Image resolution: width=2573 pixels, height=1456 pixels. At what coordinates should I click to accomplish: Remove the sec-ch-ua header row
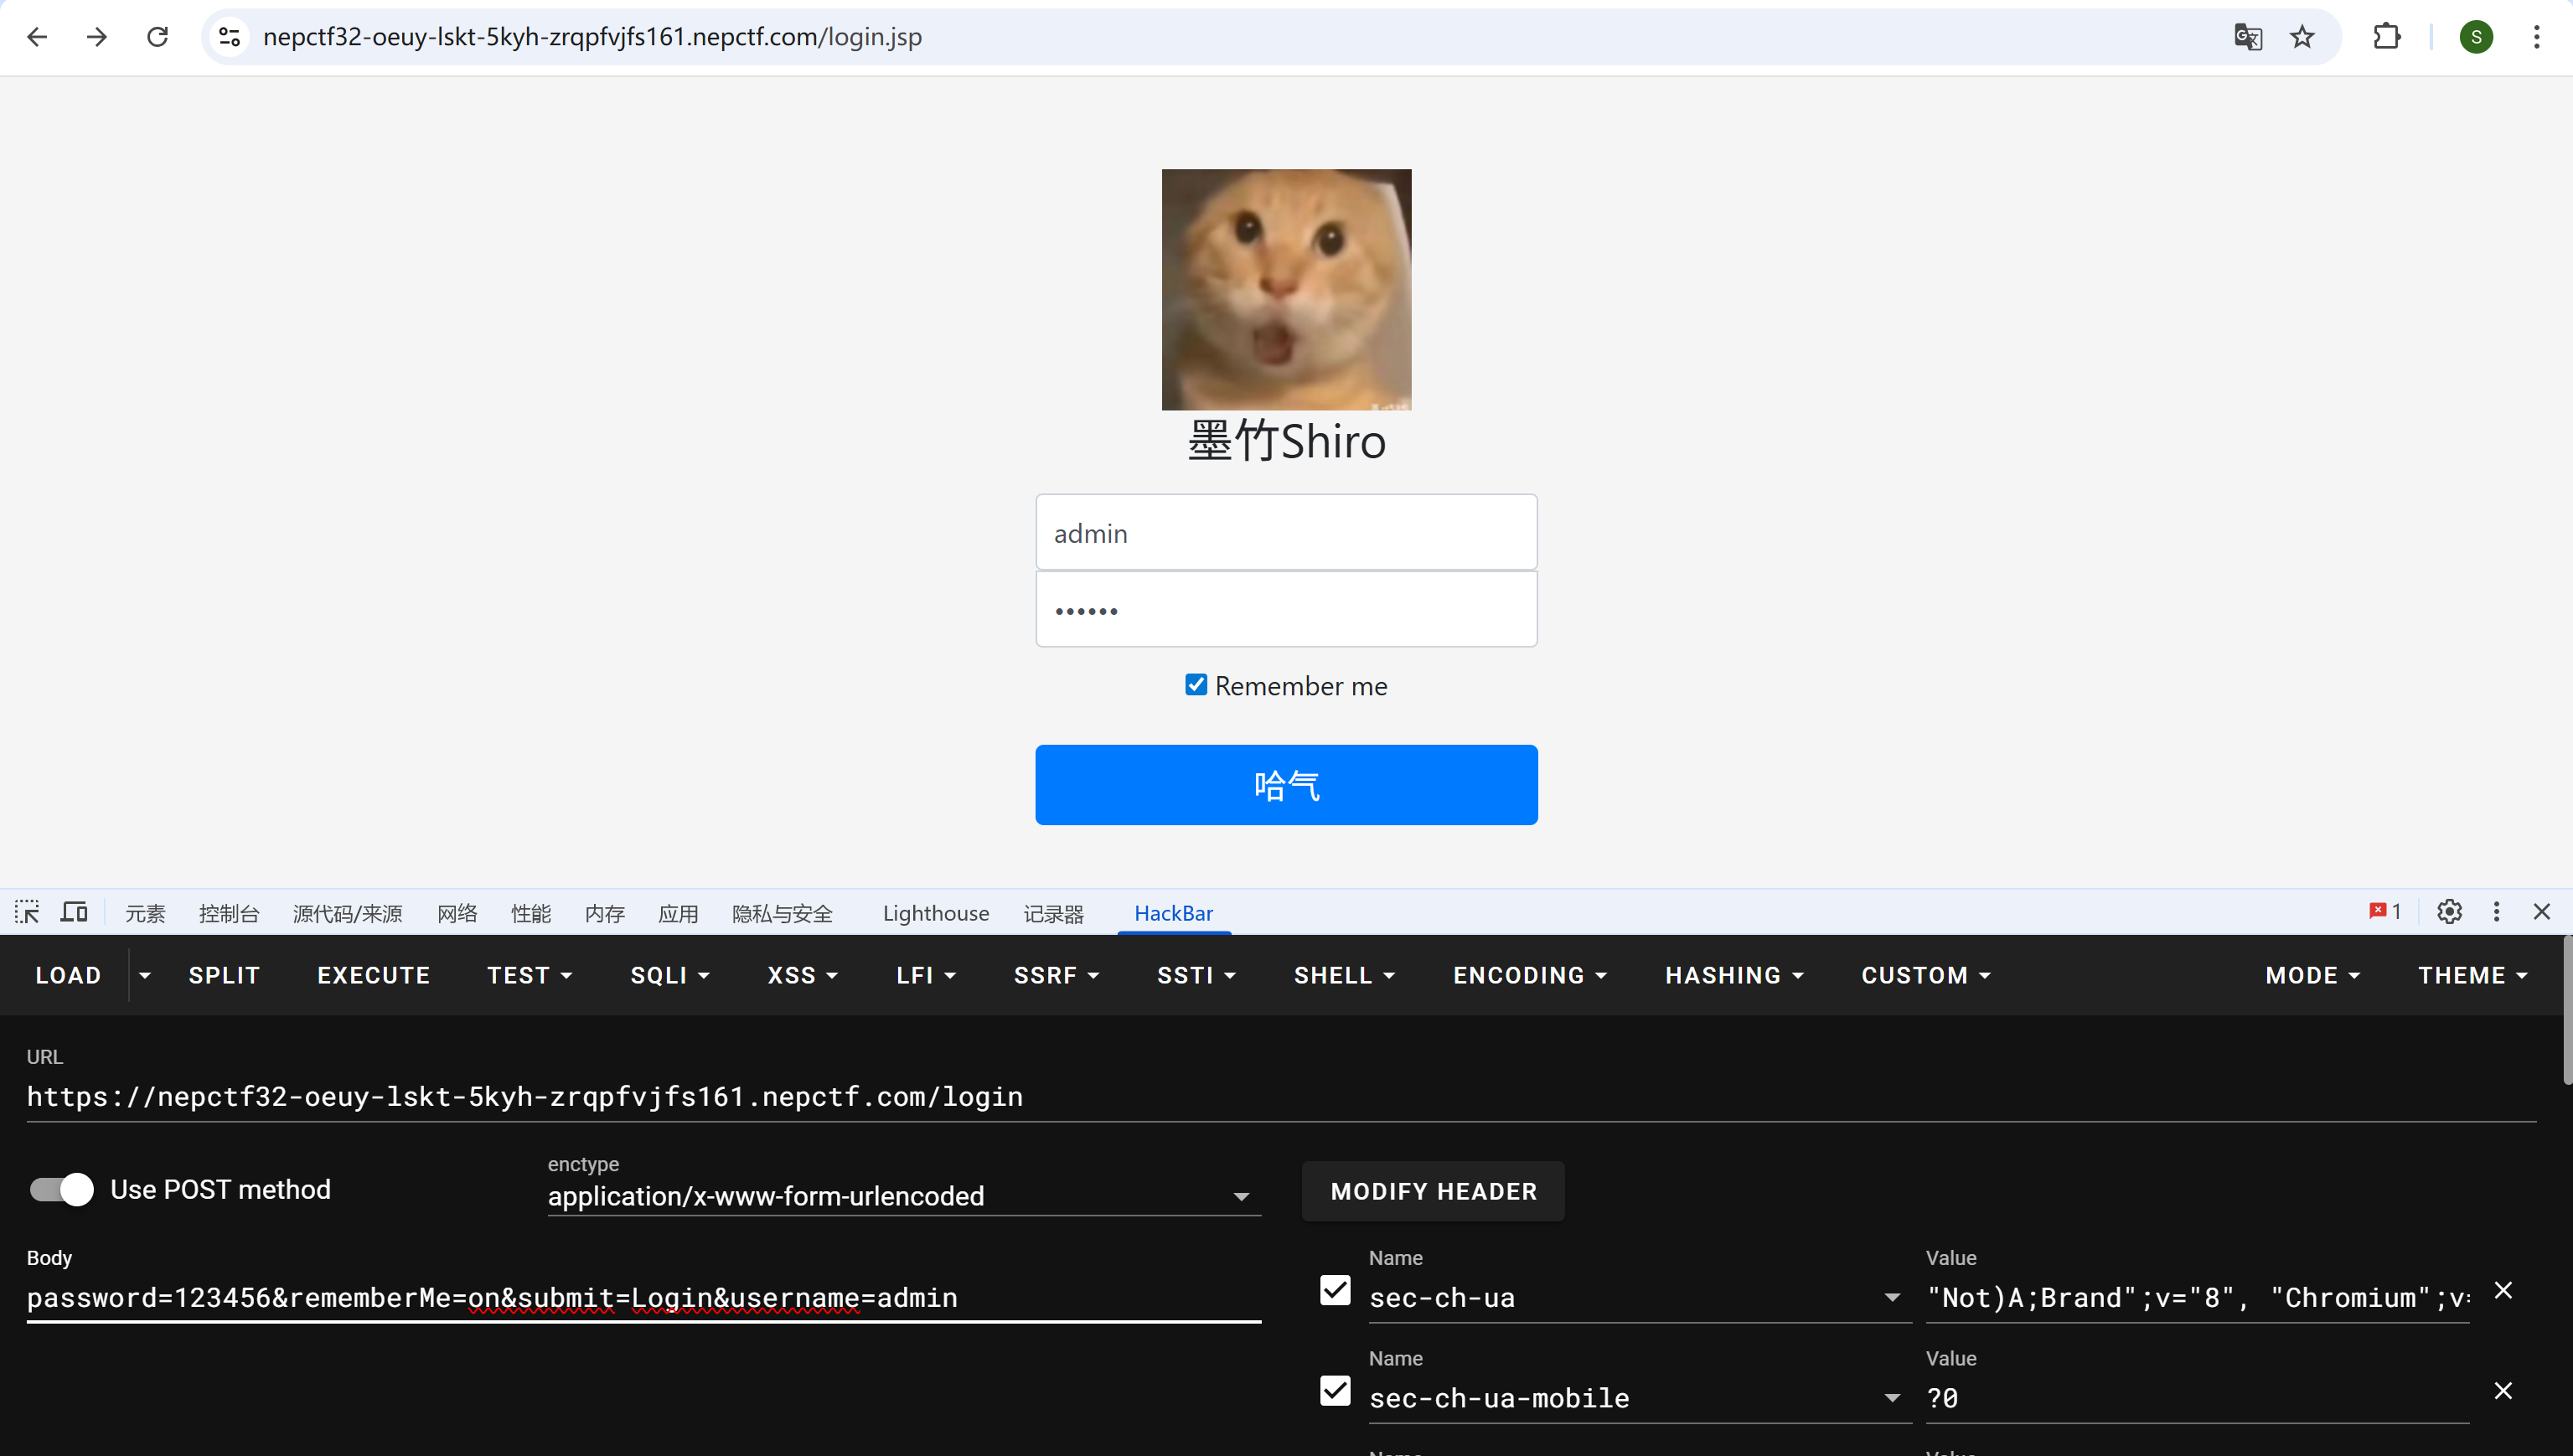[x=2503, y=1290]
